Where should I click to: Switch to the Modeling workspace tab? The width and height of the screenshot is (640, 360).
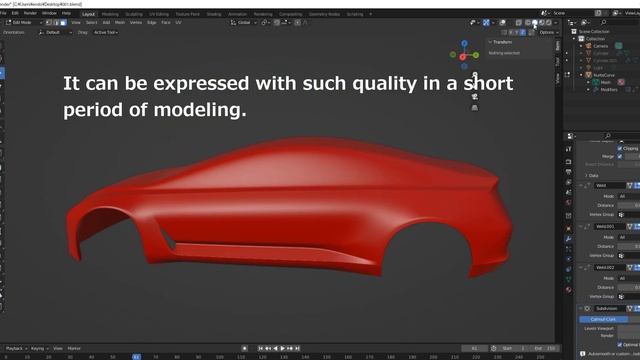(110, 14)
